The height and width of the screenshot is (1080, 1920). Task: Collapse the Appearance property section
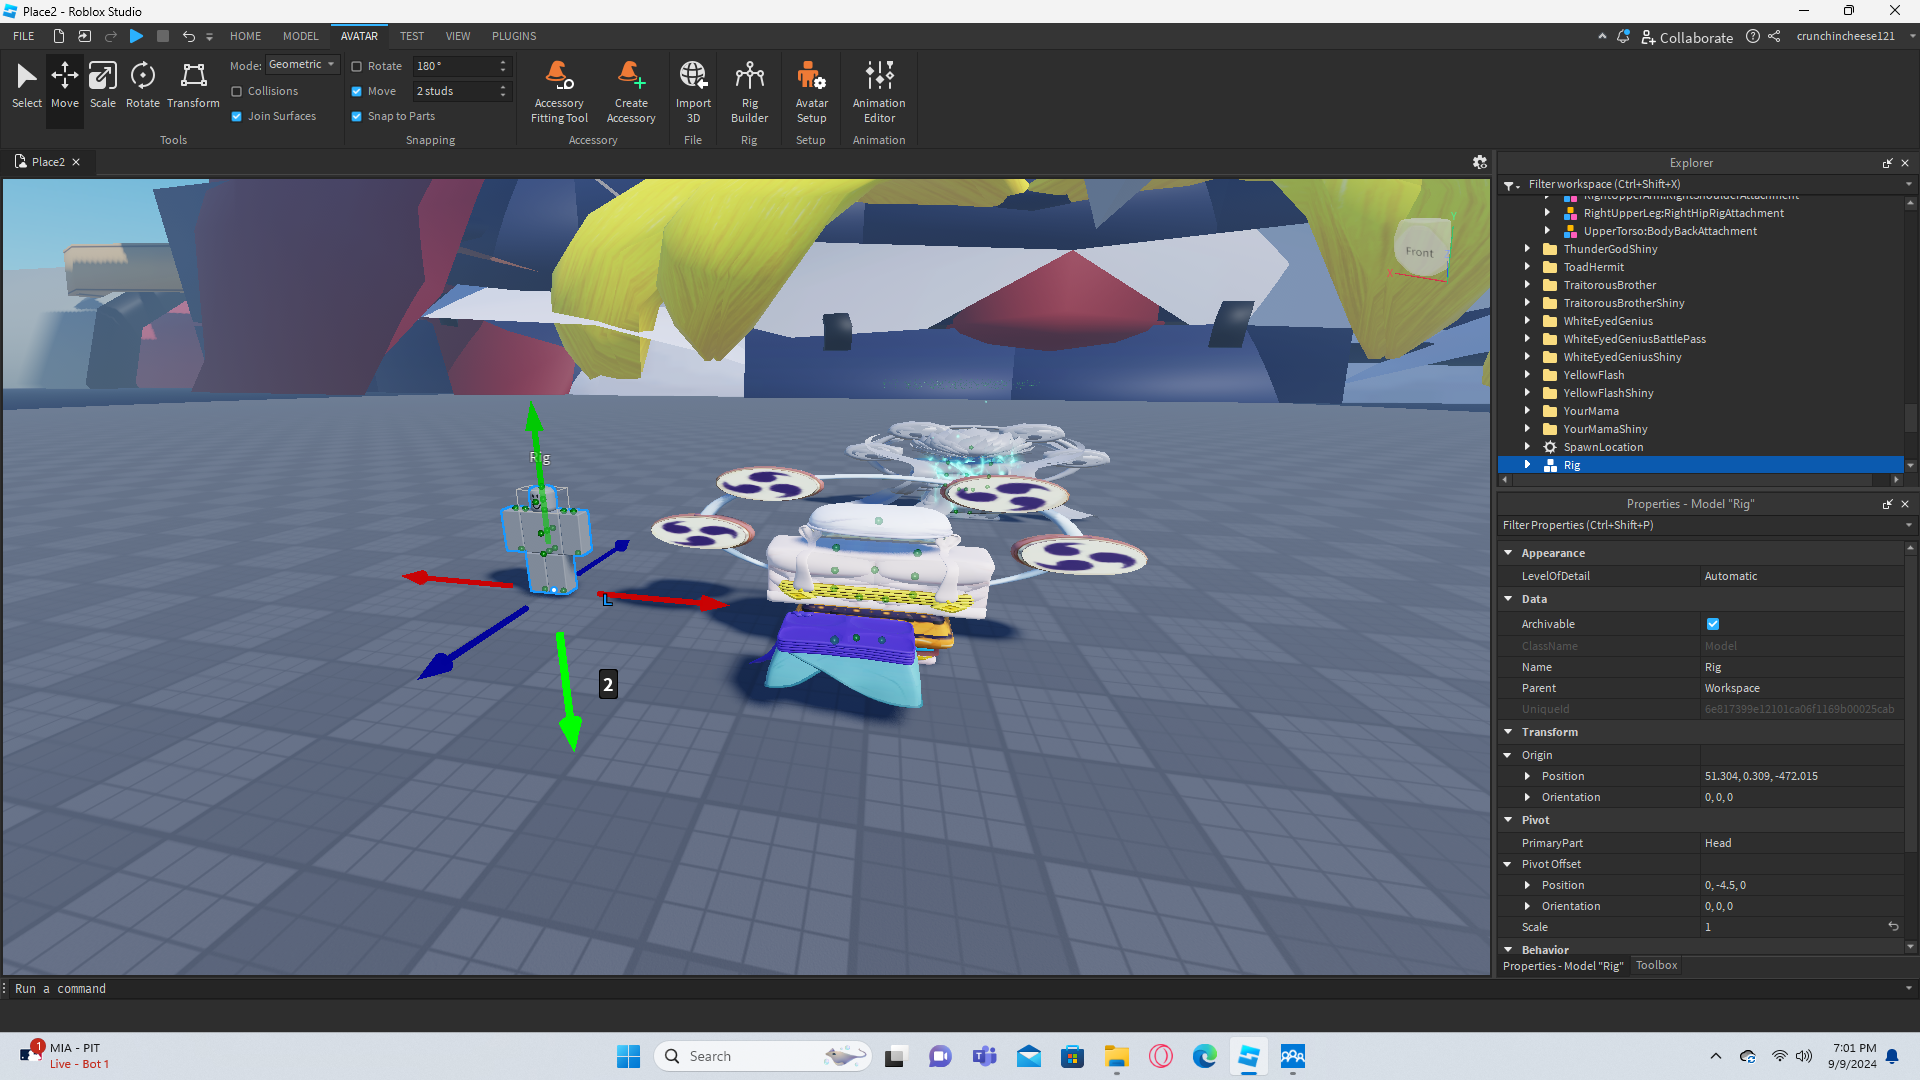1508,553
